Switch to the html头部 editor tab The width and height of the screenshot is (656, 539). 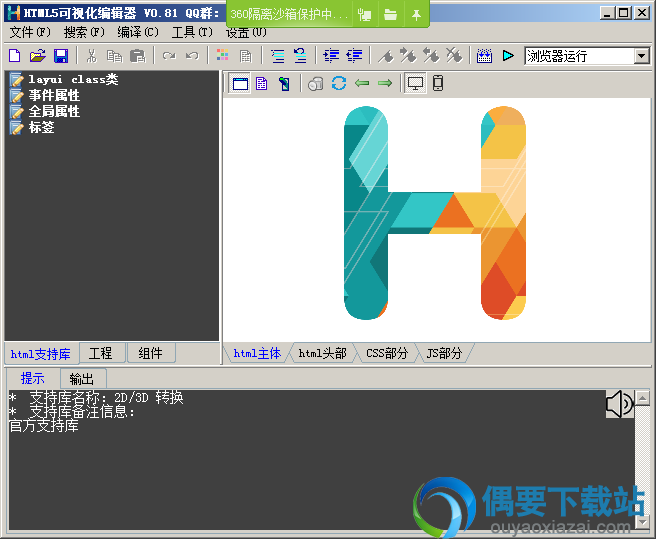tap(323, 354)
